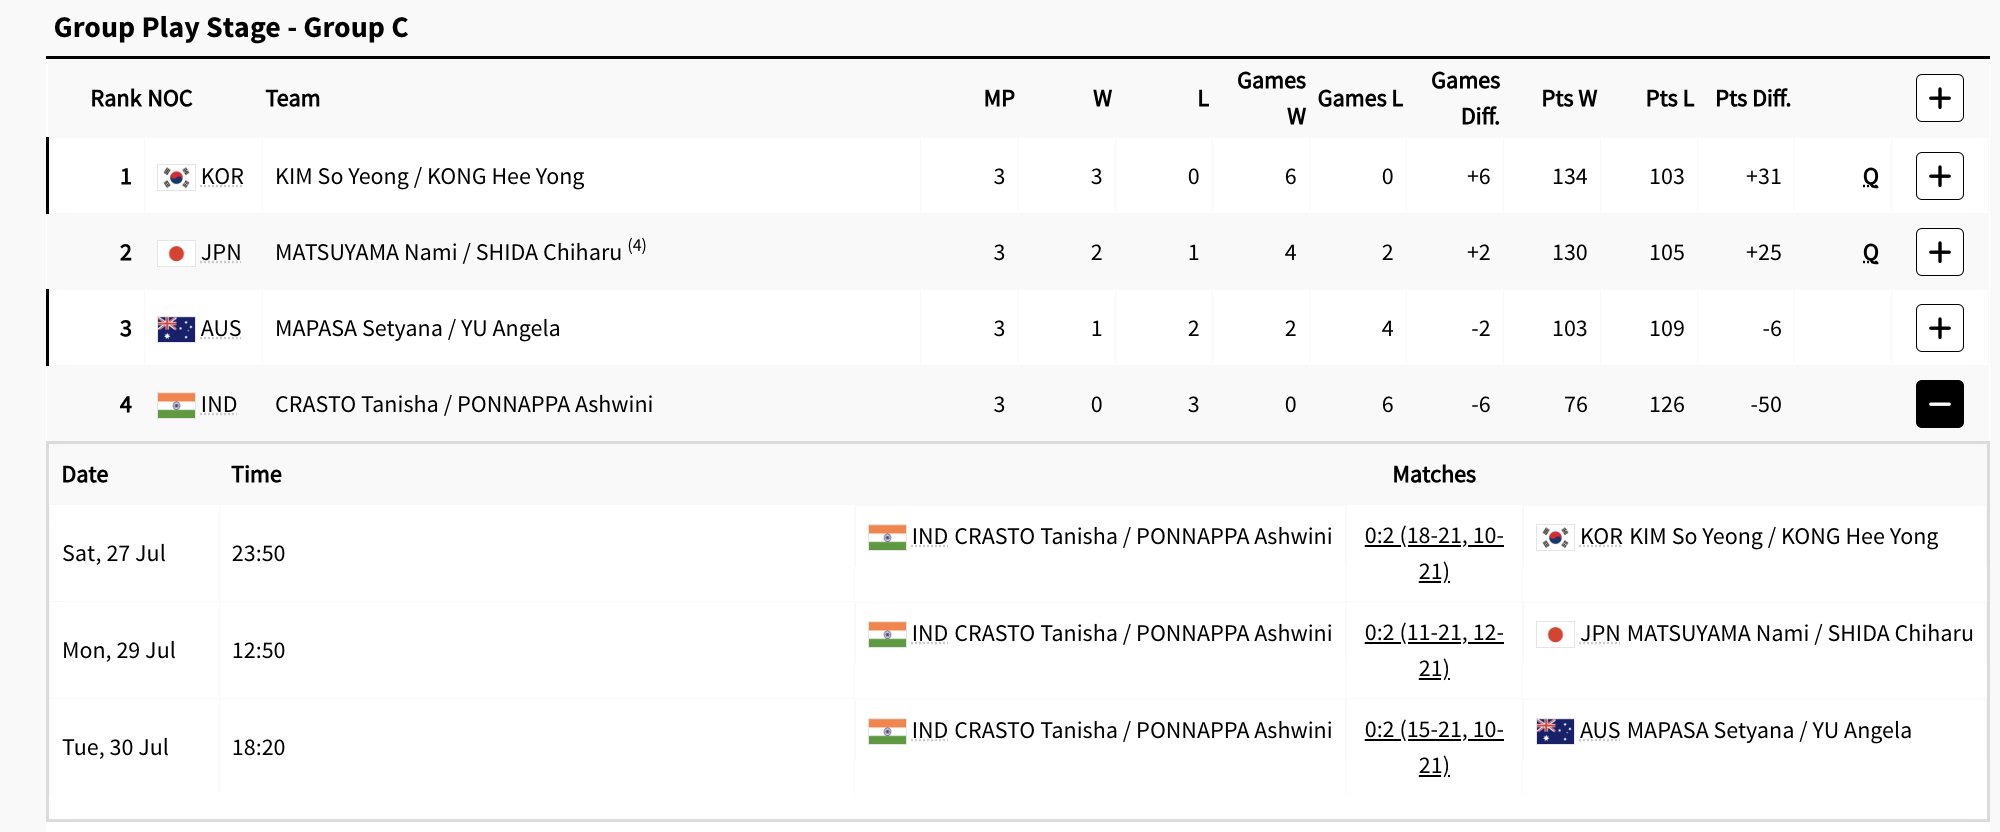Image resolution: width=2000 pixels, height=832 pixels.
Task: Expand KOR Kim/Kong team match details
Action: point(1939,176)
